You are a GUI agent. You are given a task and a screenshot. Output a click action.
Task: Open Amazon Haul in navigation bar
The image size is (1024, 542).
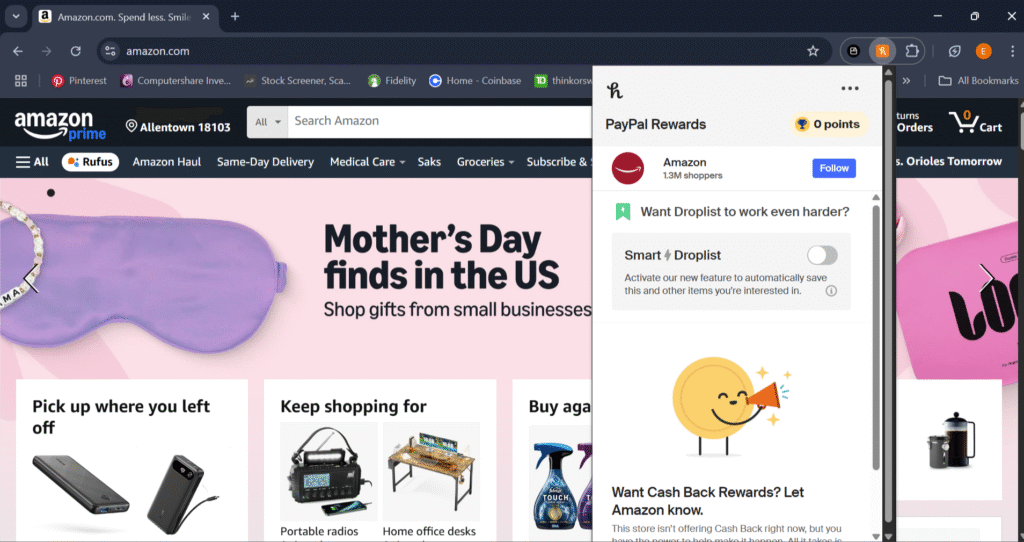click(167, 162)
